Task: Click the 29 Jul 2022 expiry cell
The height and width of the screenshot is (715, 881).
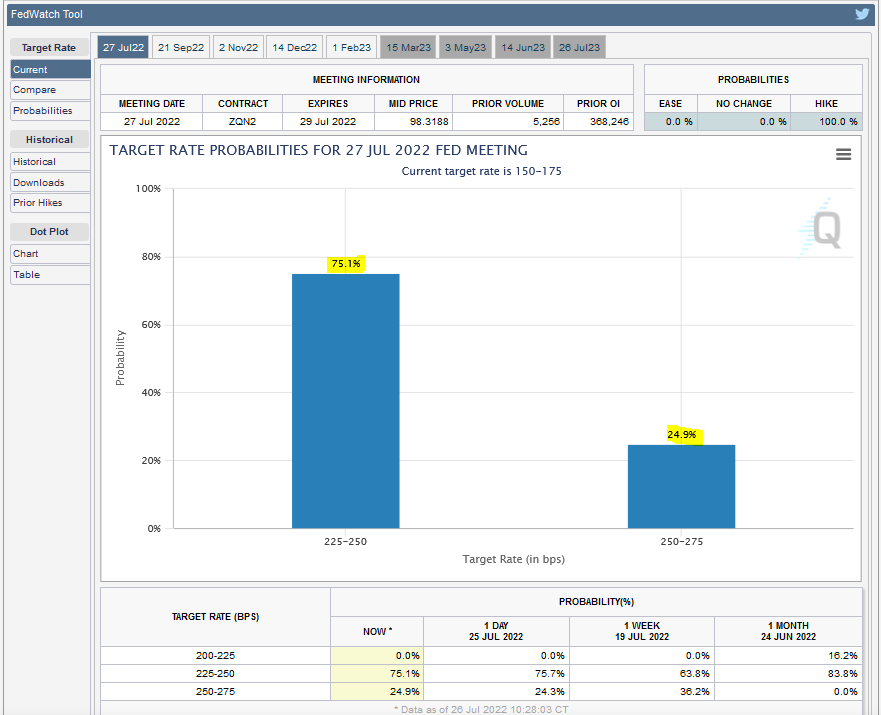Action: coord(328,121)
